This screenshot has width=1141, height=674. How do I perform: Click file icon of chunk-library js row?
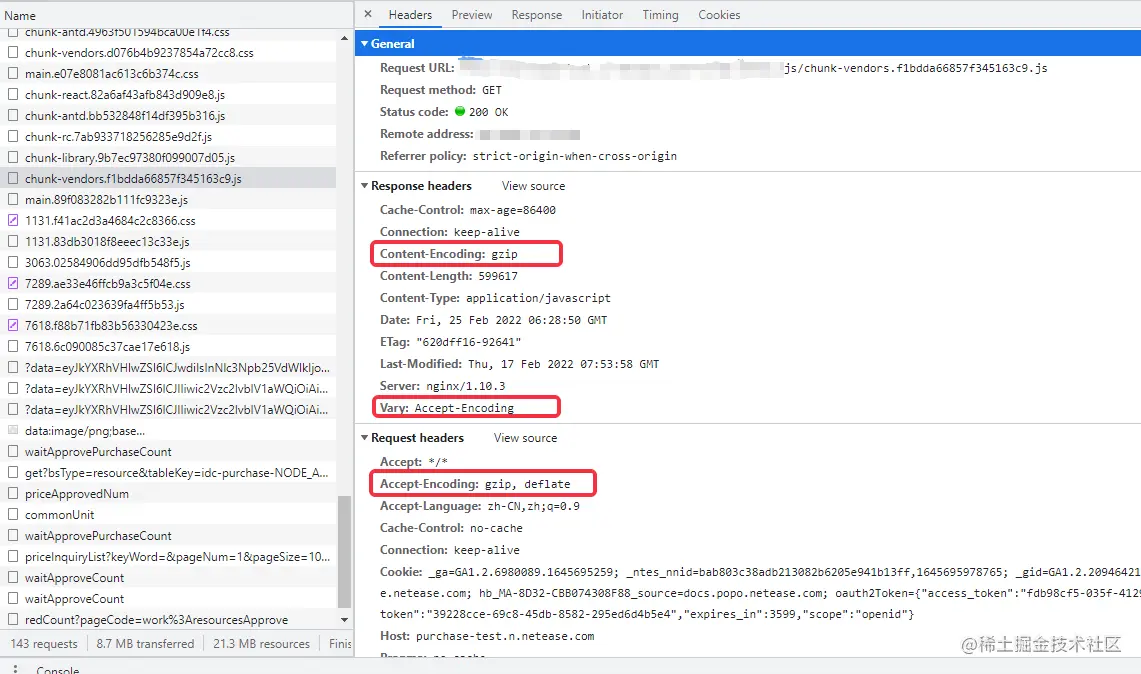coord(13,157)
